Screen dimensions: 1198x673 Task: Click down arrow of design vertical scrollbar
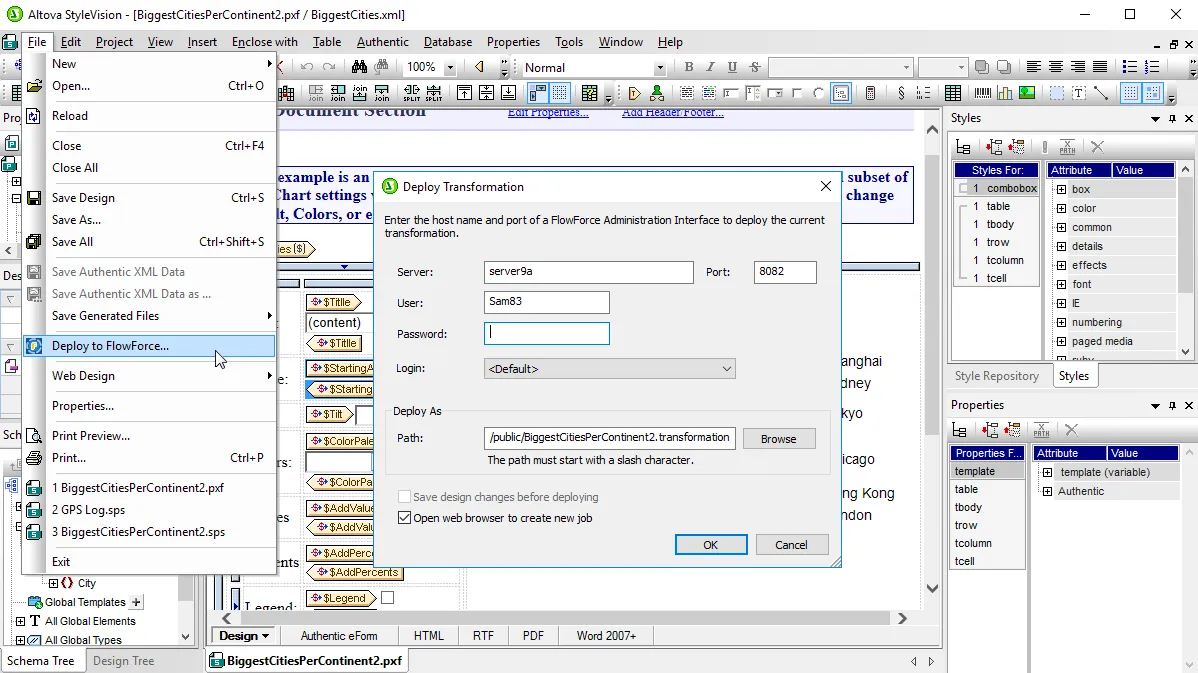click(932, 588)
